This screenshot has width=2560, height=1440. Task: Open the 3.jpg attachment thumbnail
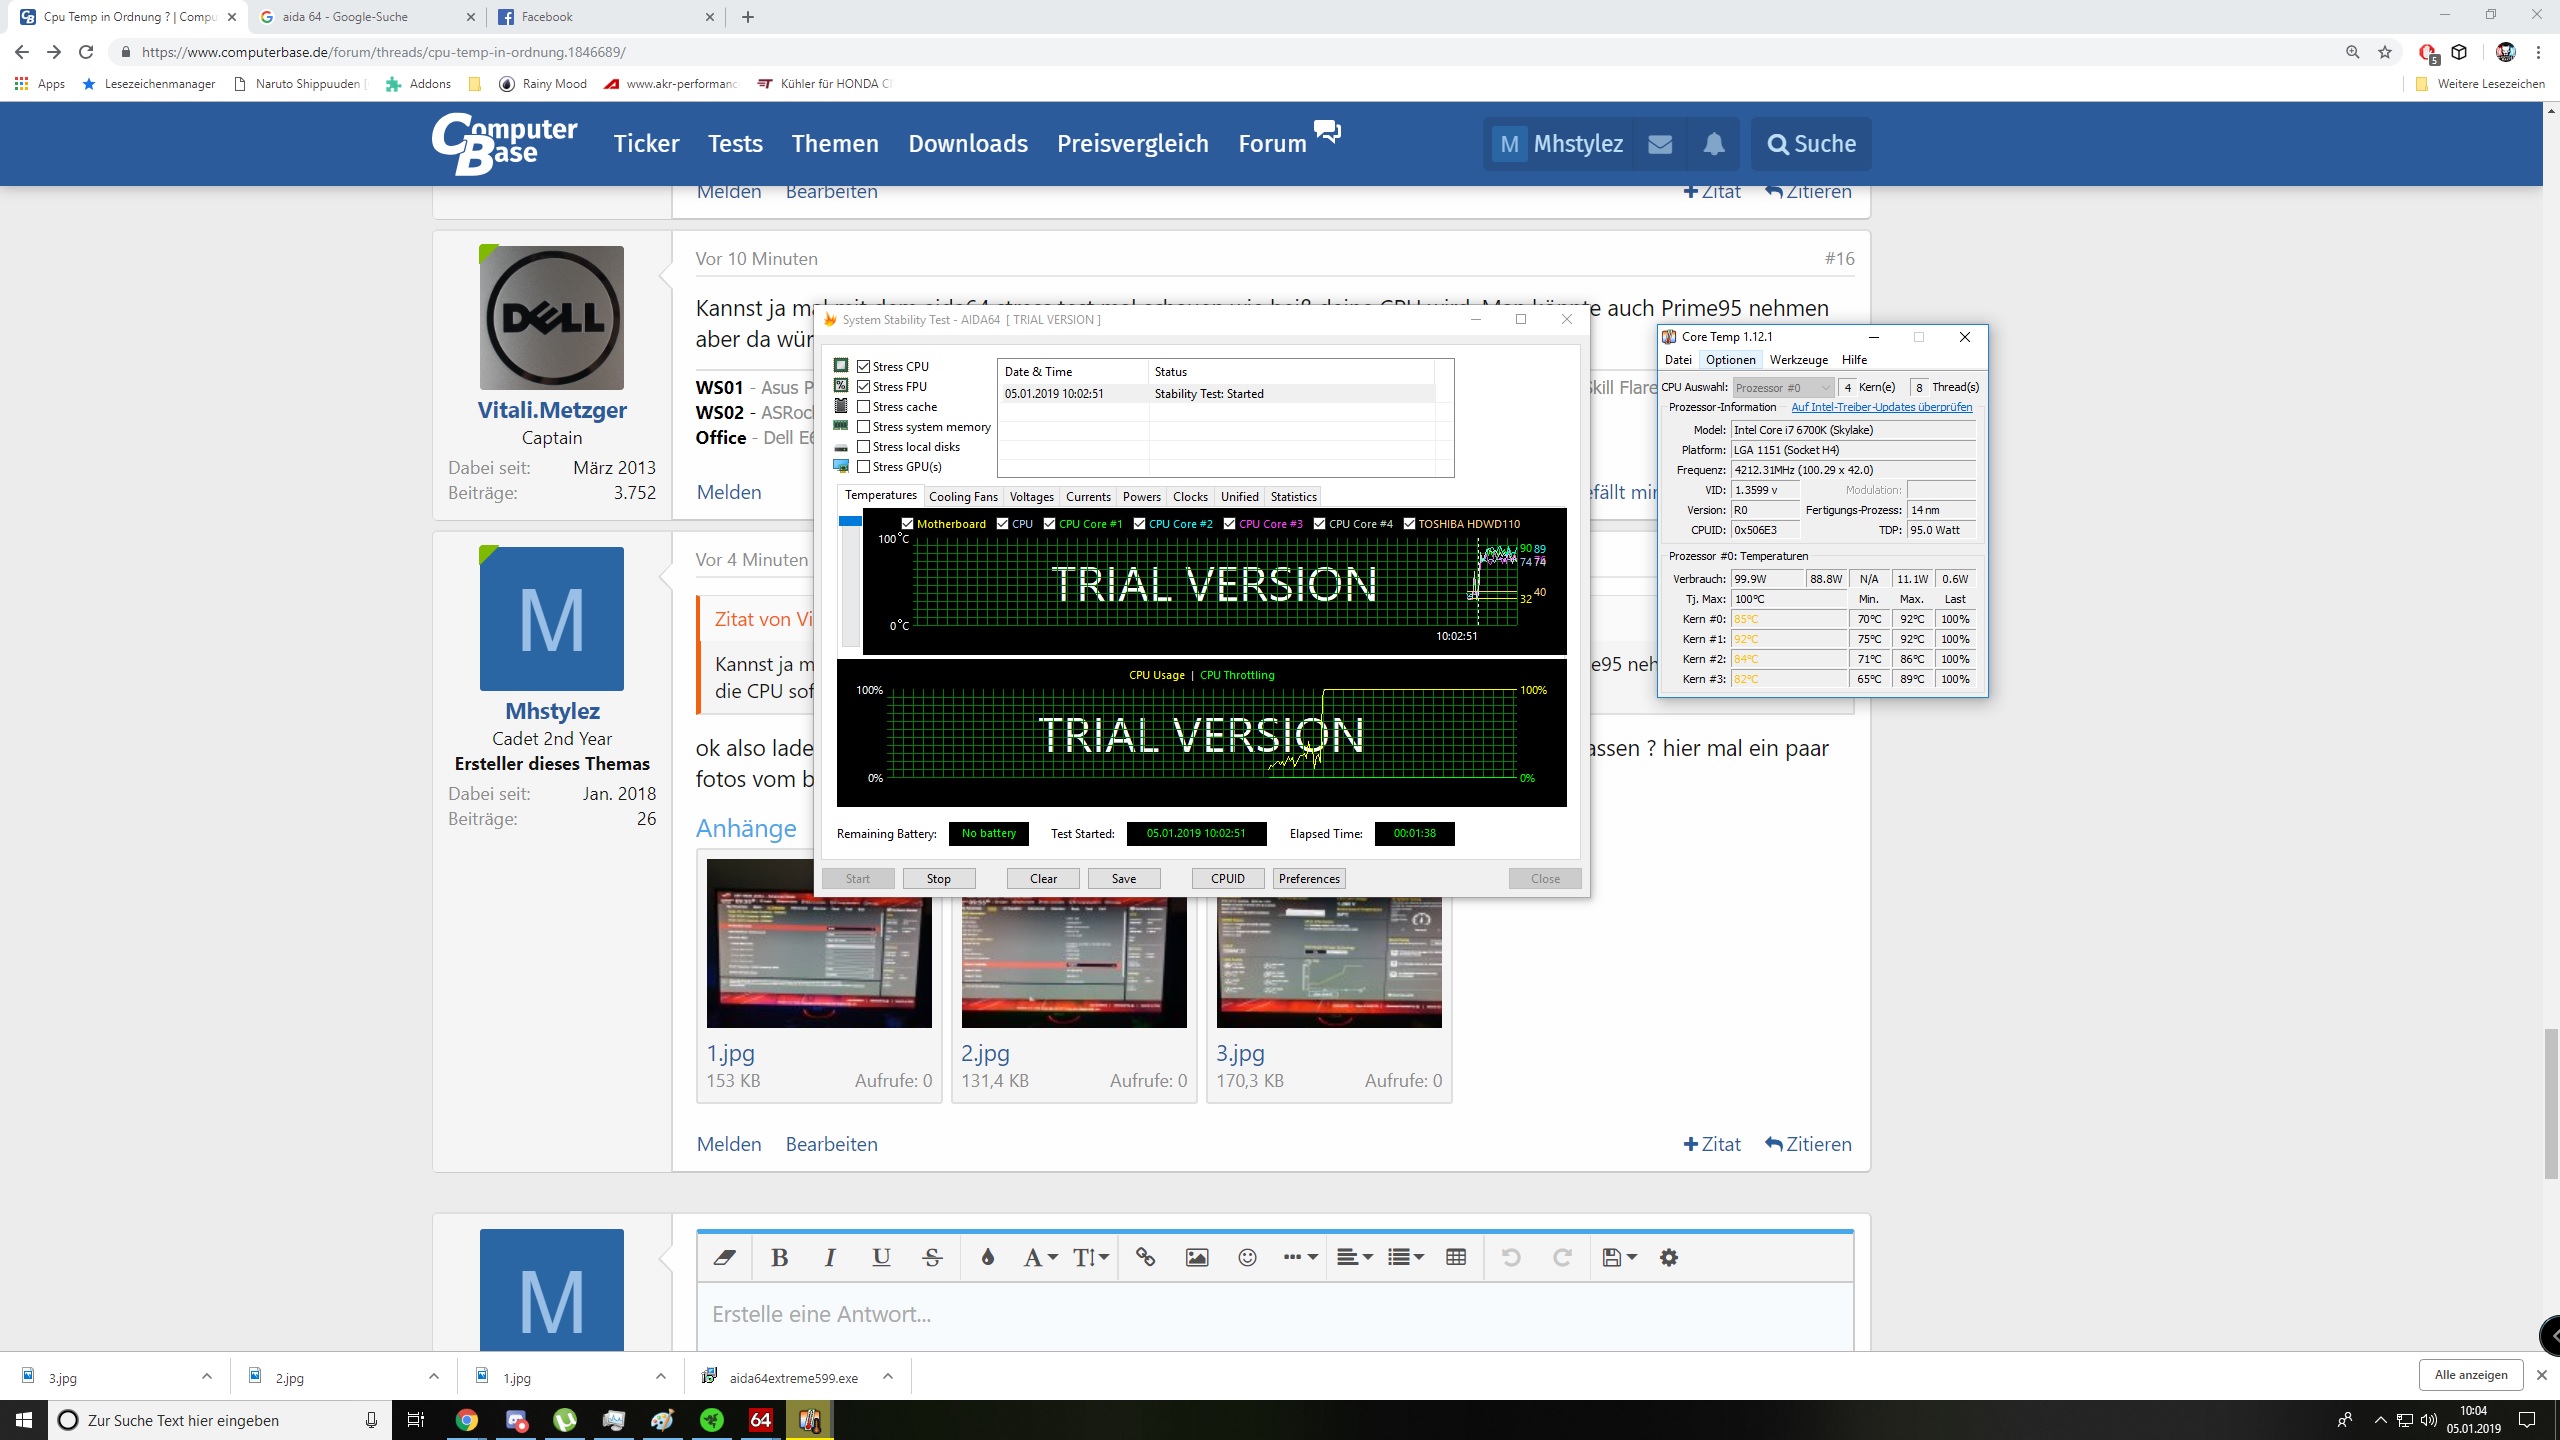pyautogui.click(x=1328, y=962)
